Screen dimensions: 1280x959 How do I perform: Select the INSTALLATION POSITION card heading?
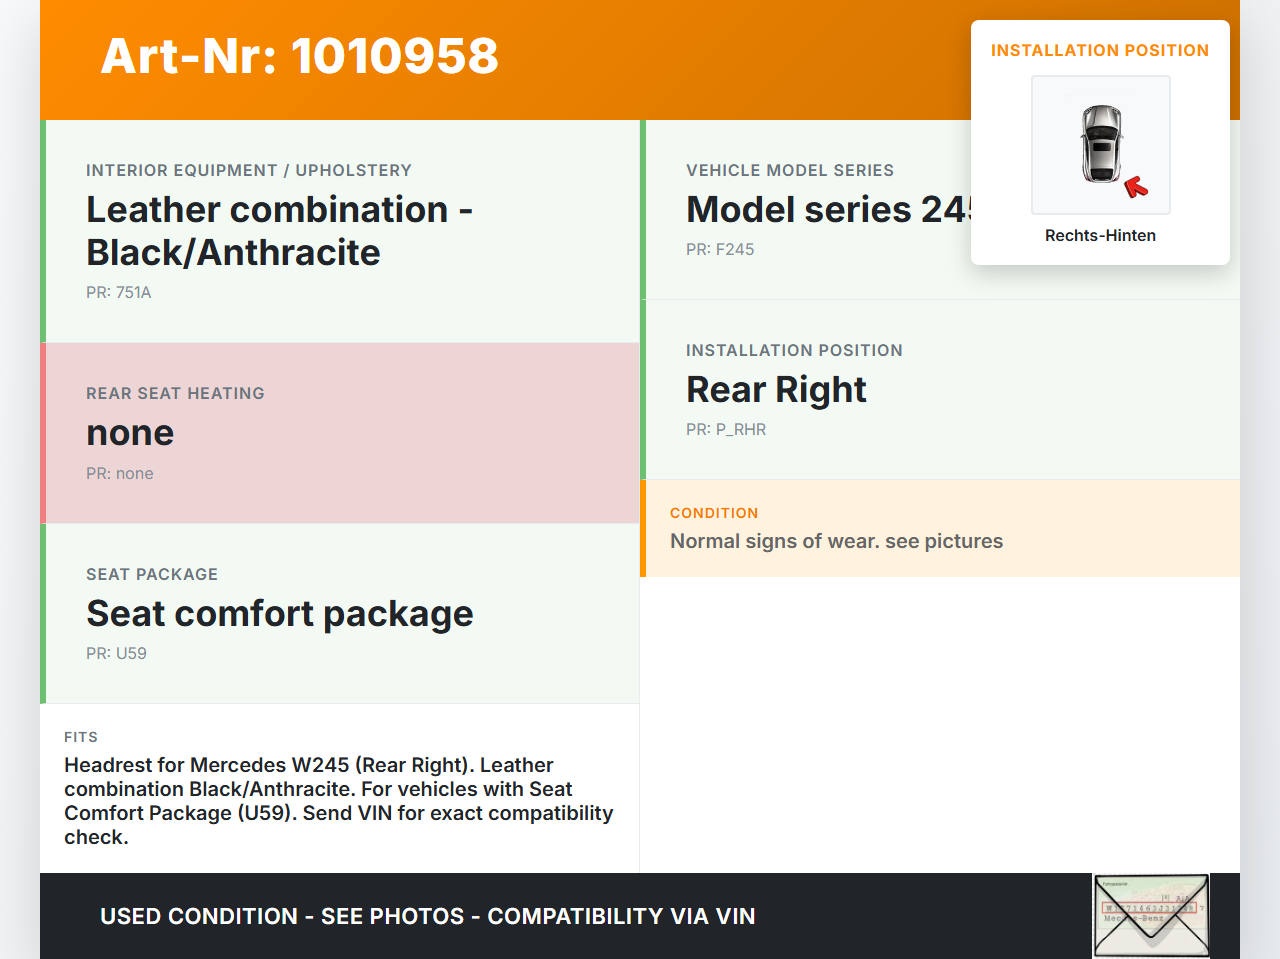pyautogui.click(x=1100, y=50)
